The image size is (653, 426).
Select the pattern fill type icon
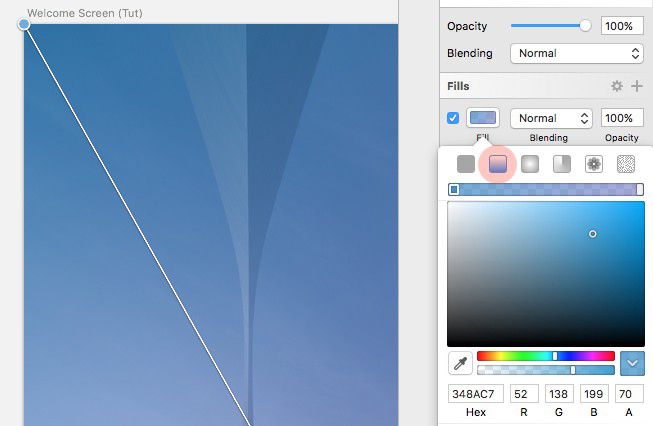tap(594, 164)
